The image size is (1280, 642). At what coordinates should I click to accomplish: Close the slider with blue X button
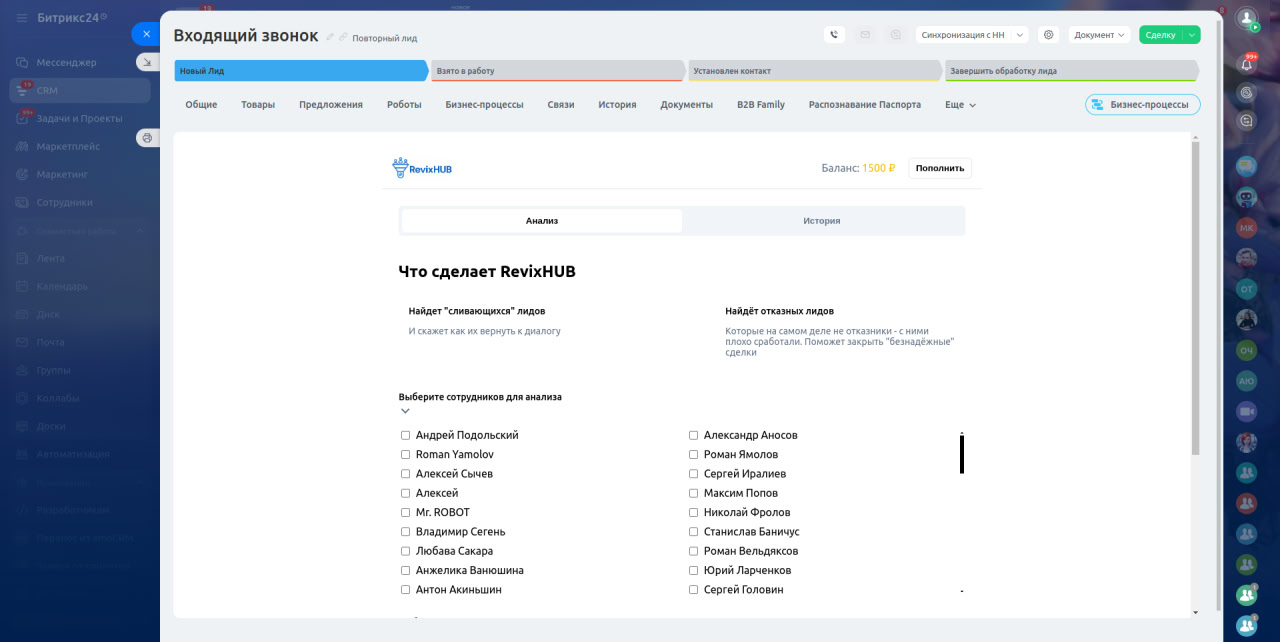tap(146, 34)
